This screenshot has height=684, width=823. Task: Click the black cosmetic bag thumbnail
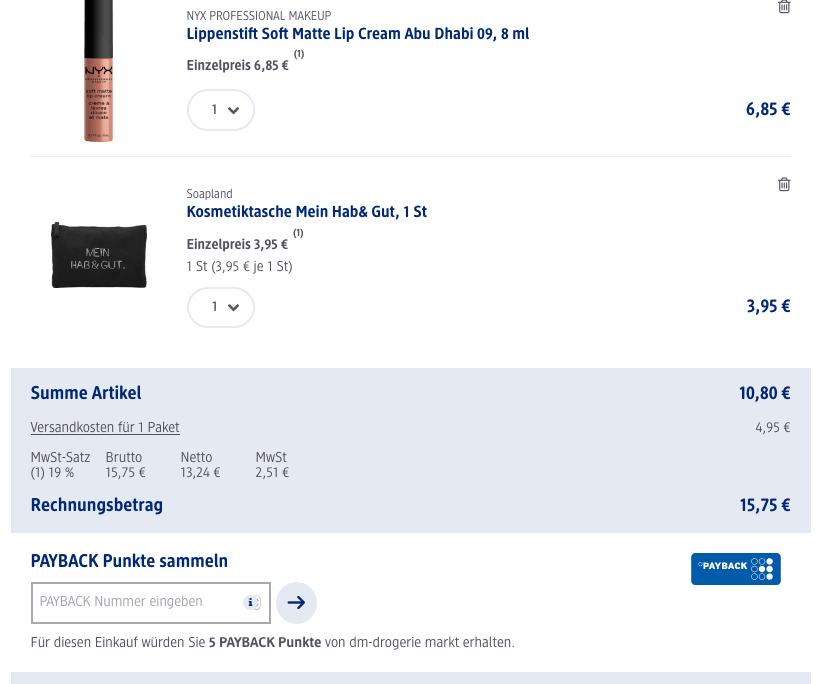pos(98,256)
